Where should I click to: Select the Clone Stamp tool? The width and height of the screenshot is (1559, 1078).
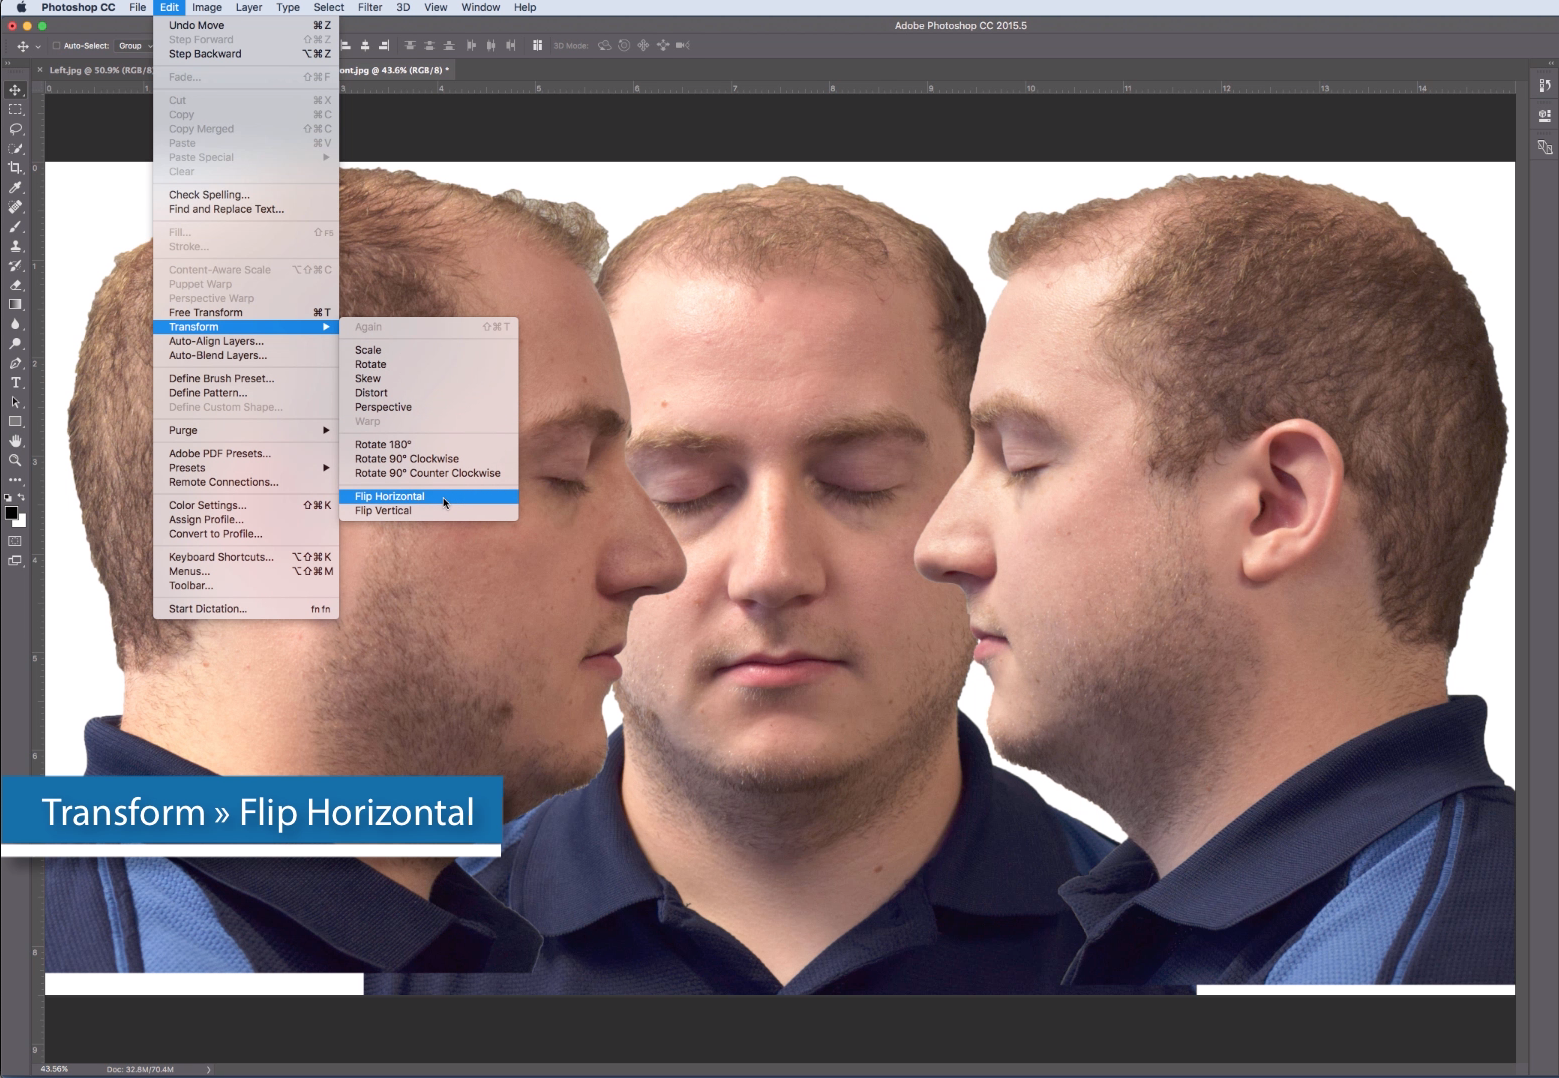click(x=15, y=246)
